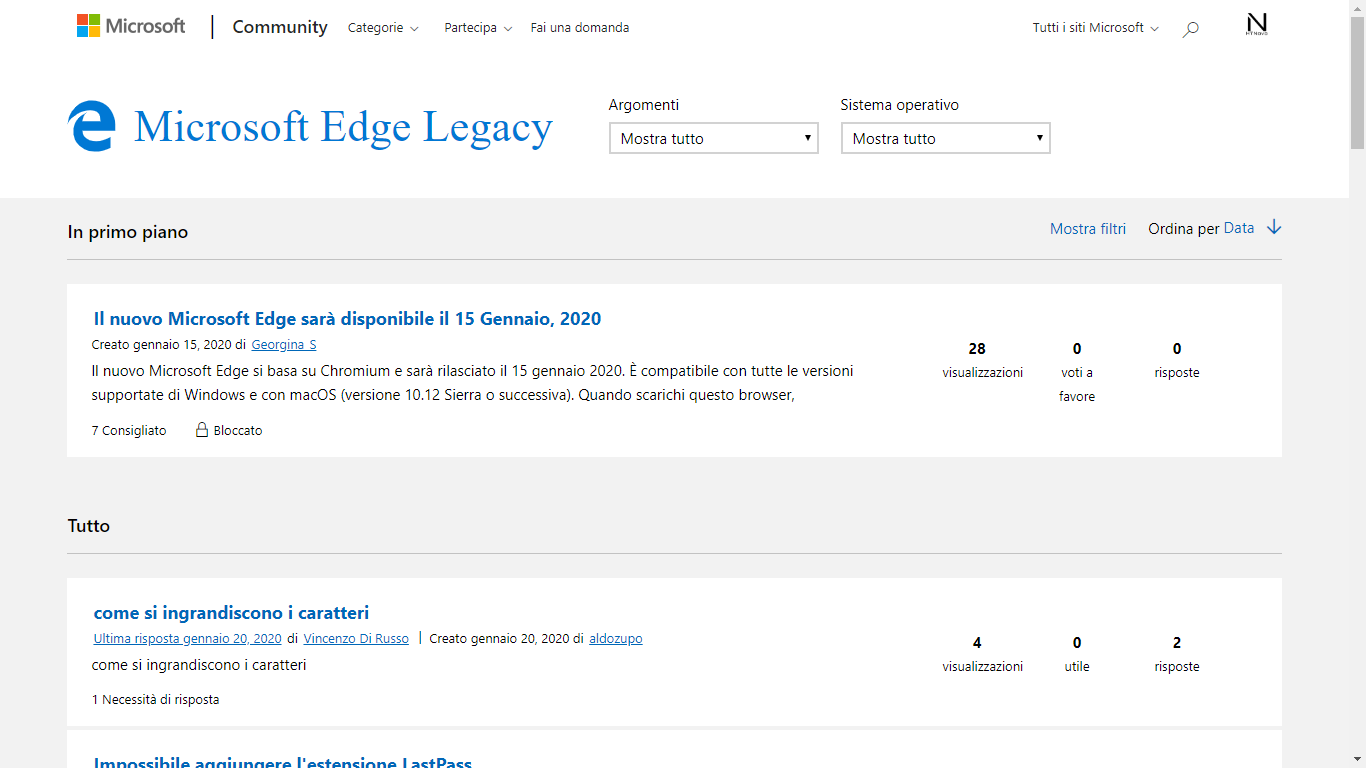
Task: Open the Argomenti combo box
Action: 714,138
